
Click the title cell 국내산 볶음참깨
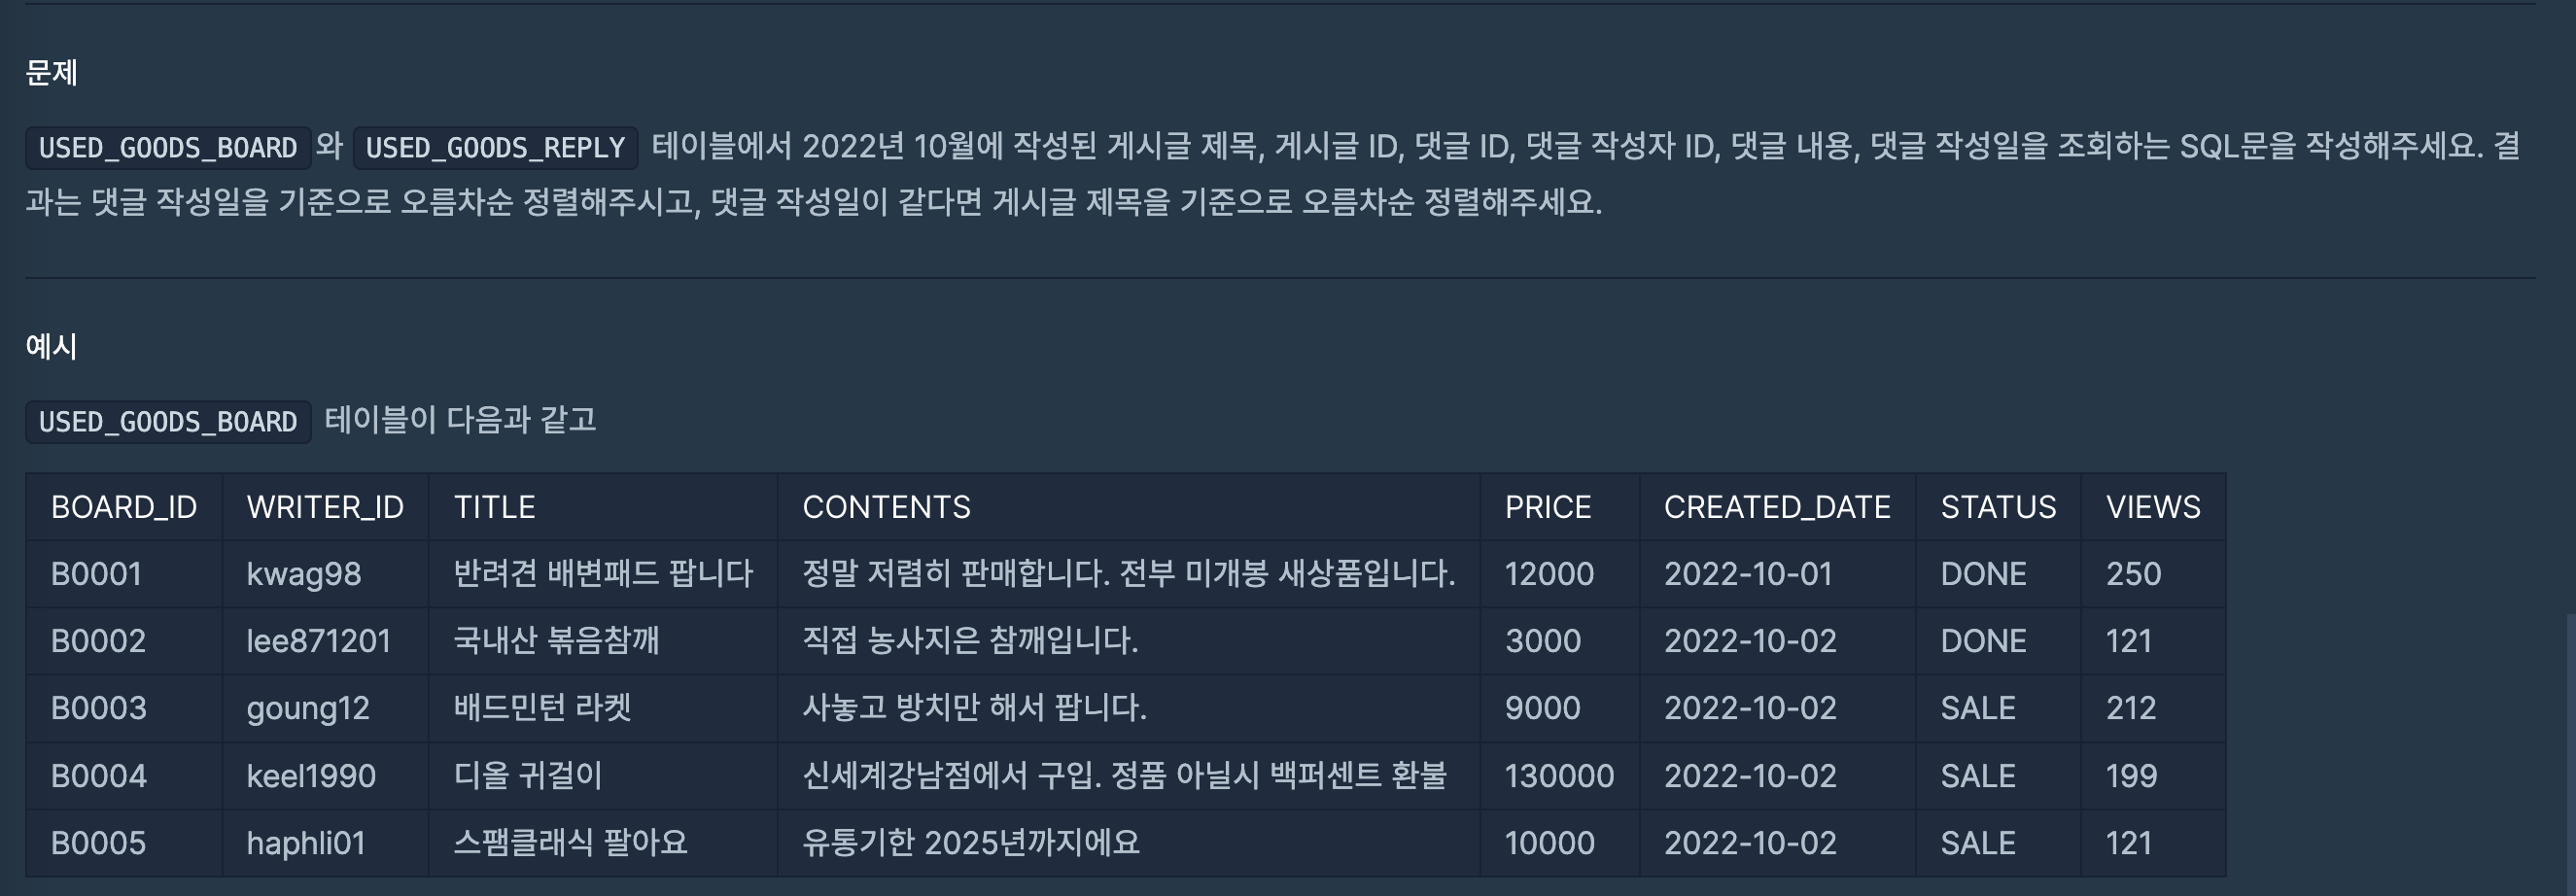pos(556,641)
